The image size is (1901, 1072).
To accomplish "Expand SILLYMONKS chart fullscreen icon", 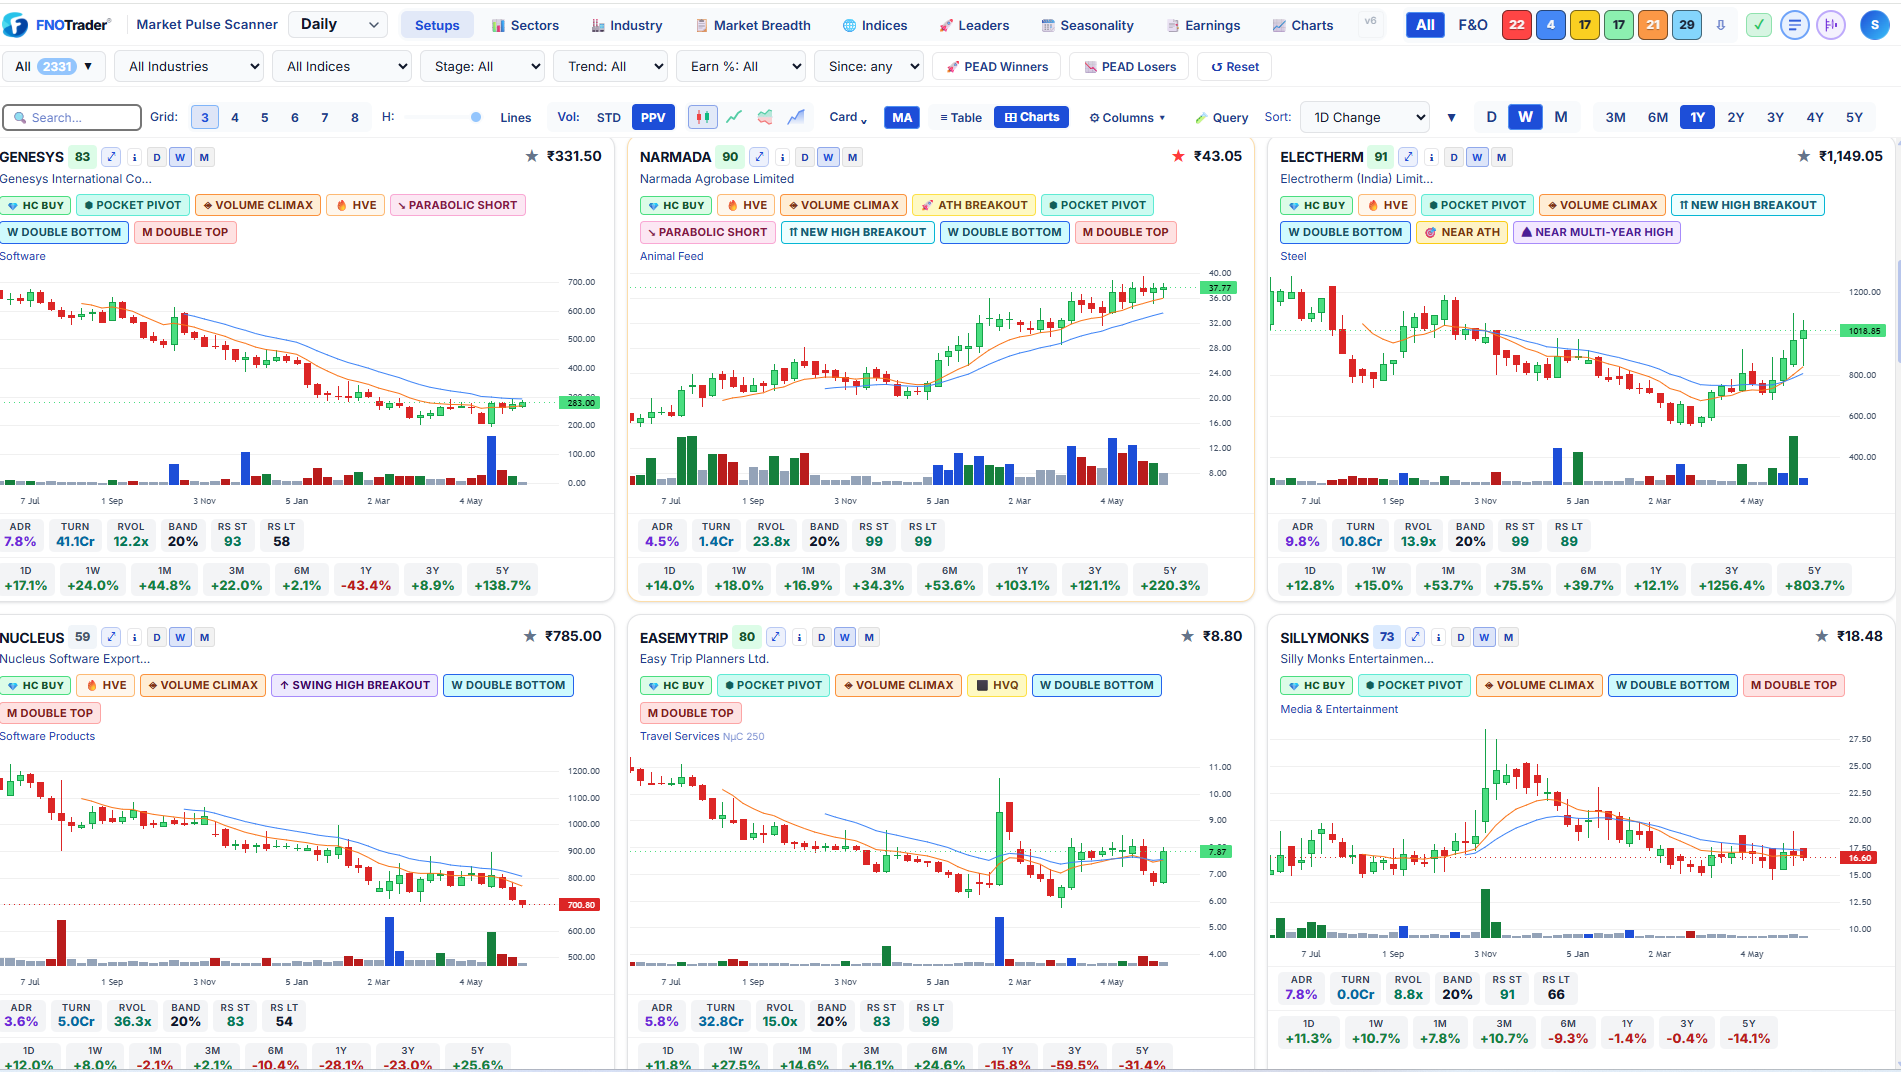I will [1415, 637].
